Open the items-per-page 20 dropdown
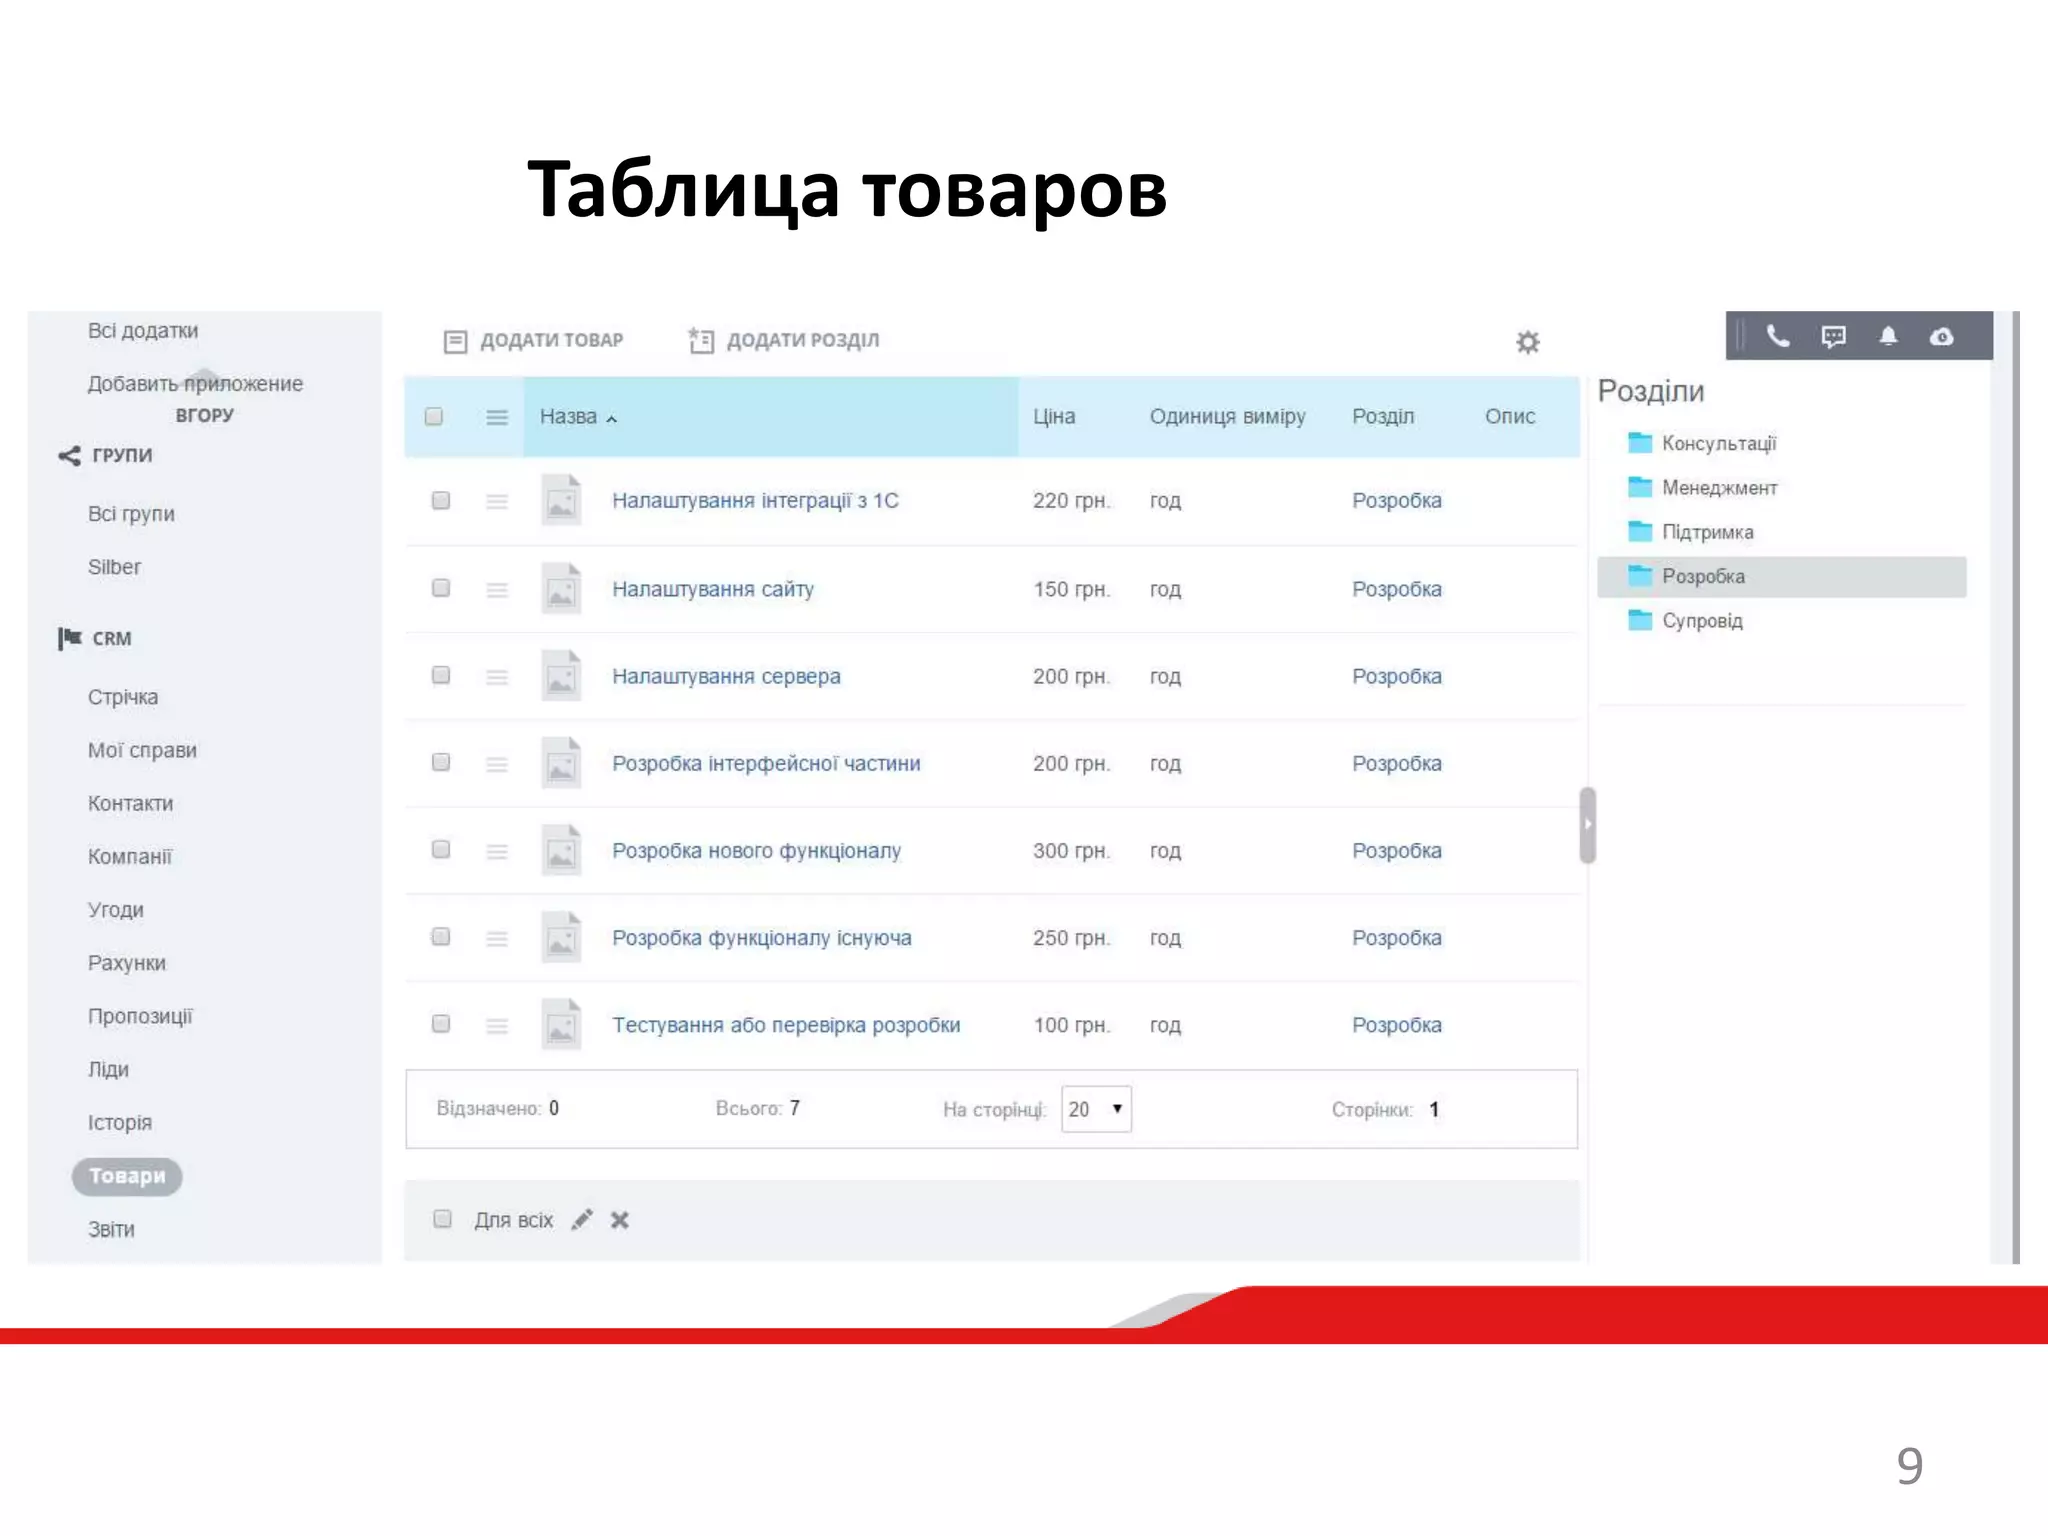 (x=1096, y=1109)
